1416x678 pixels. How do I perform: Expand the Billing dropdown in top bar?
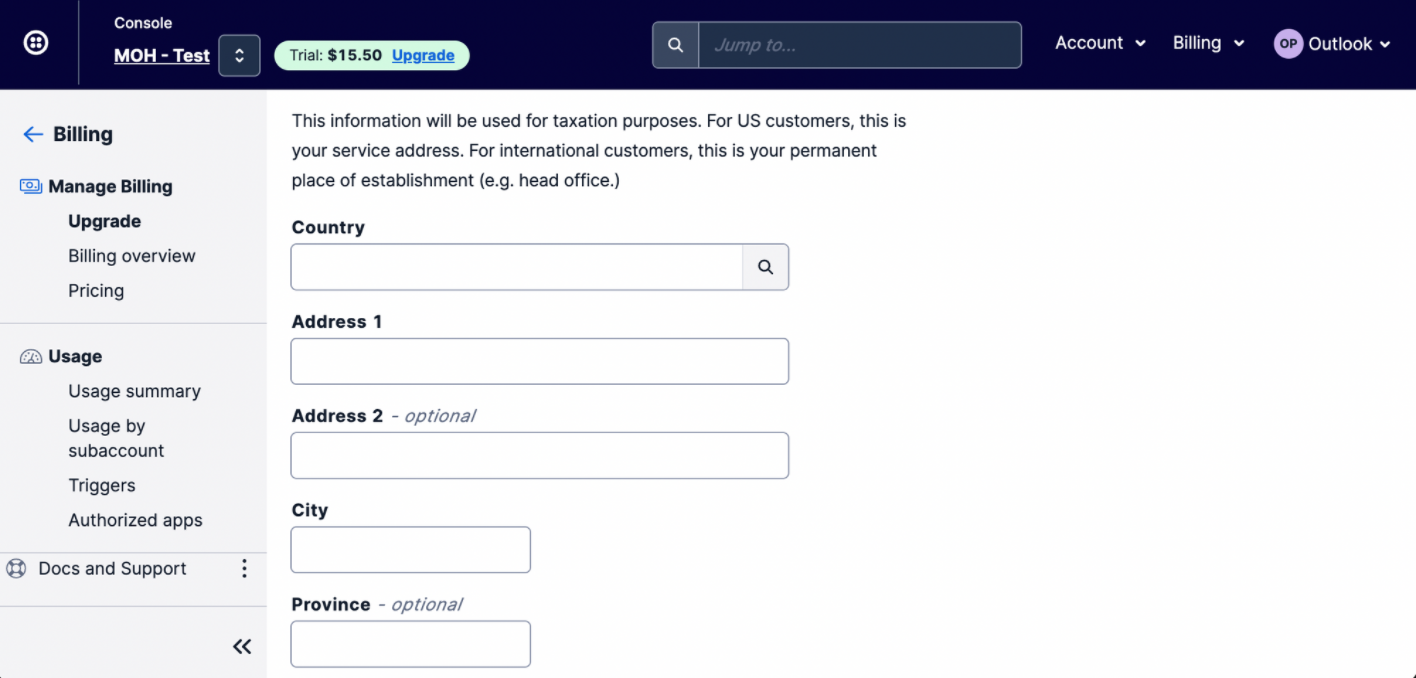pos(1208,43)
